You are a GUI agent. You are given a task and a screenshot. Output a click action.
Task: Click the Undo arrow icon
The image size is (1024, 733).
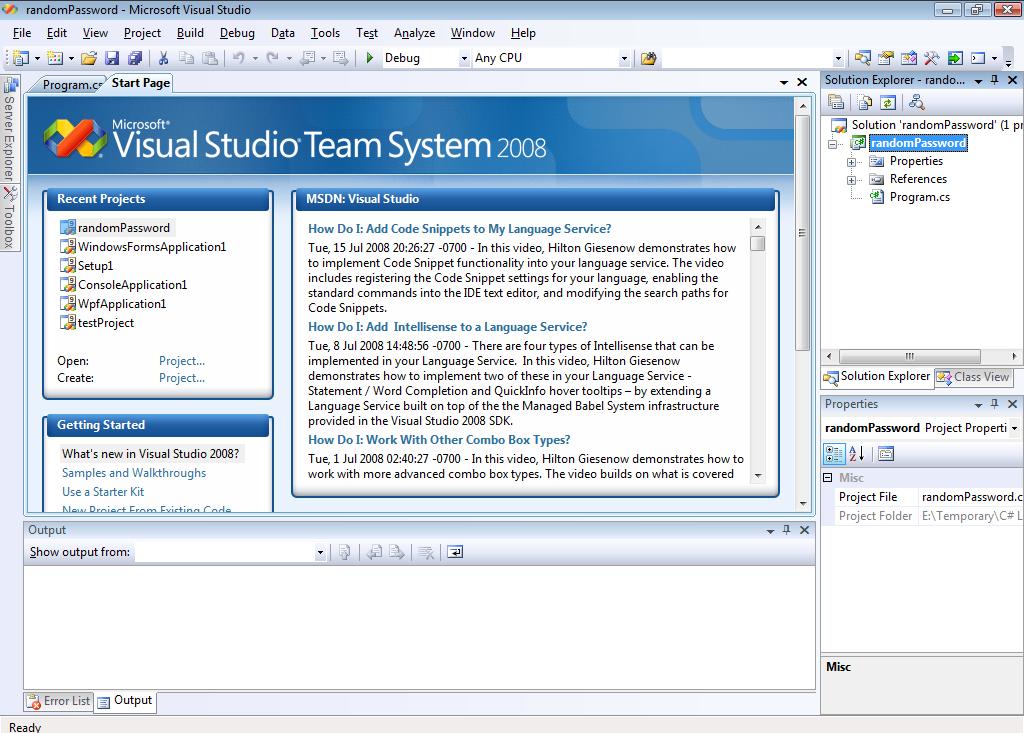click(239, 58)
